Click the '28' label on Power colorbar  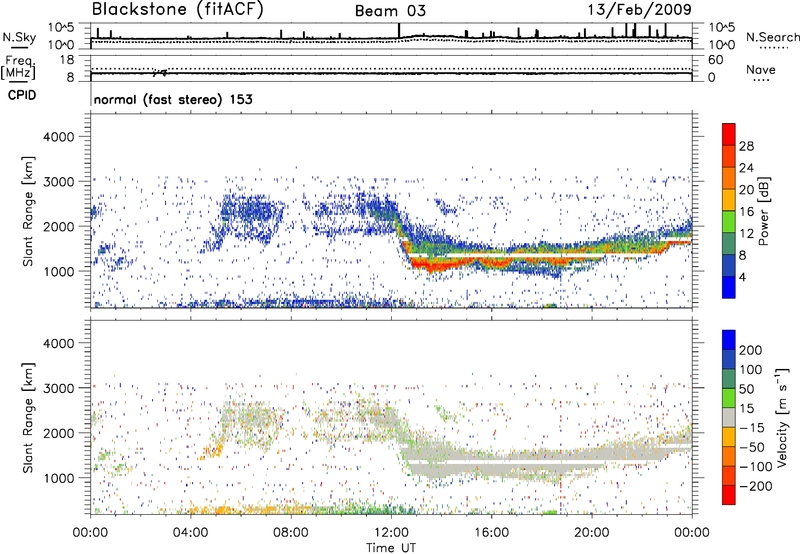(x=746, y=146)
